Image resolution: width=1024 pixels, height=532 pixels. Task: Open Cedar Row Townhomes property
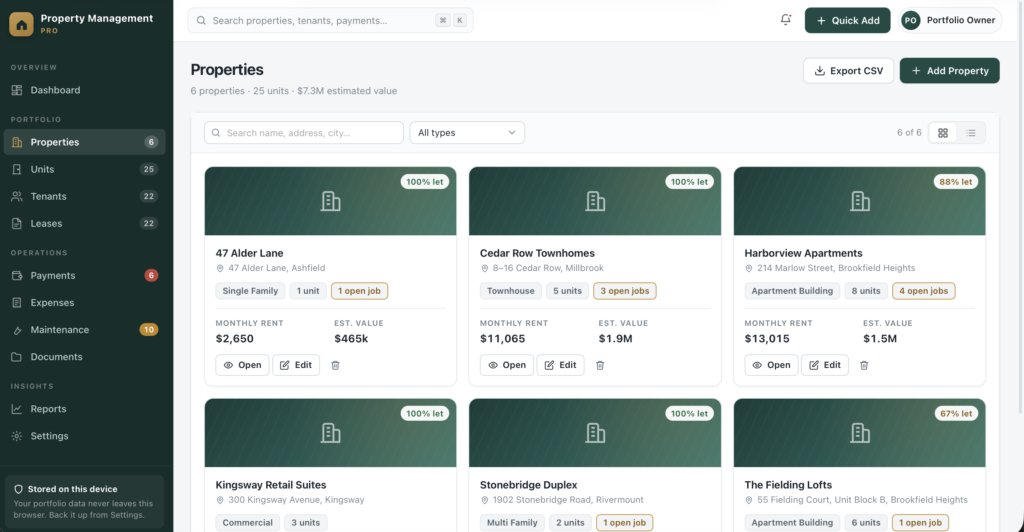[x=507, y=366]
